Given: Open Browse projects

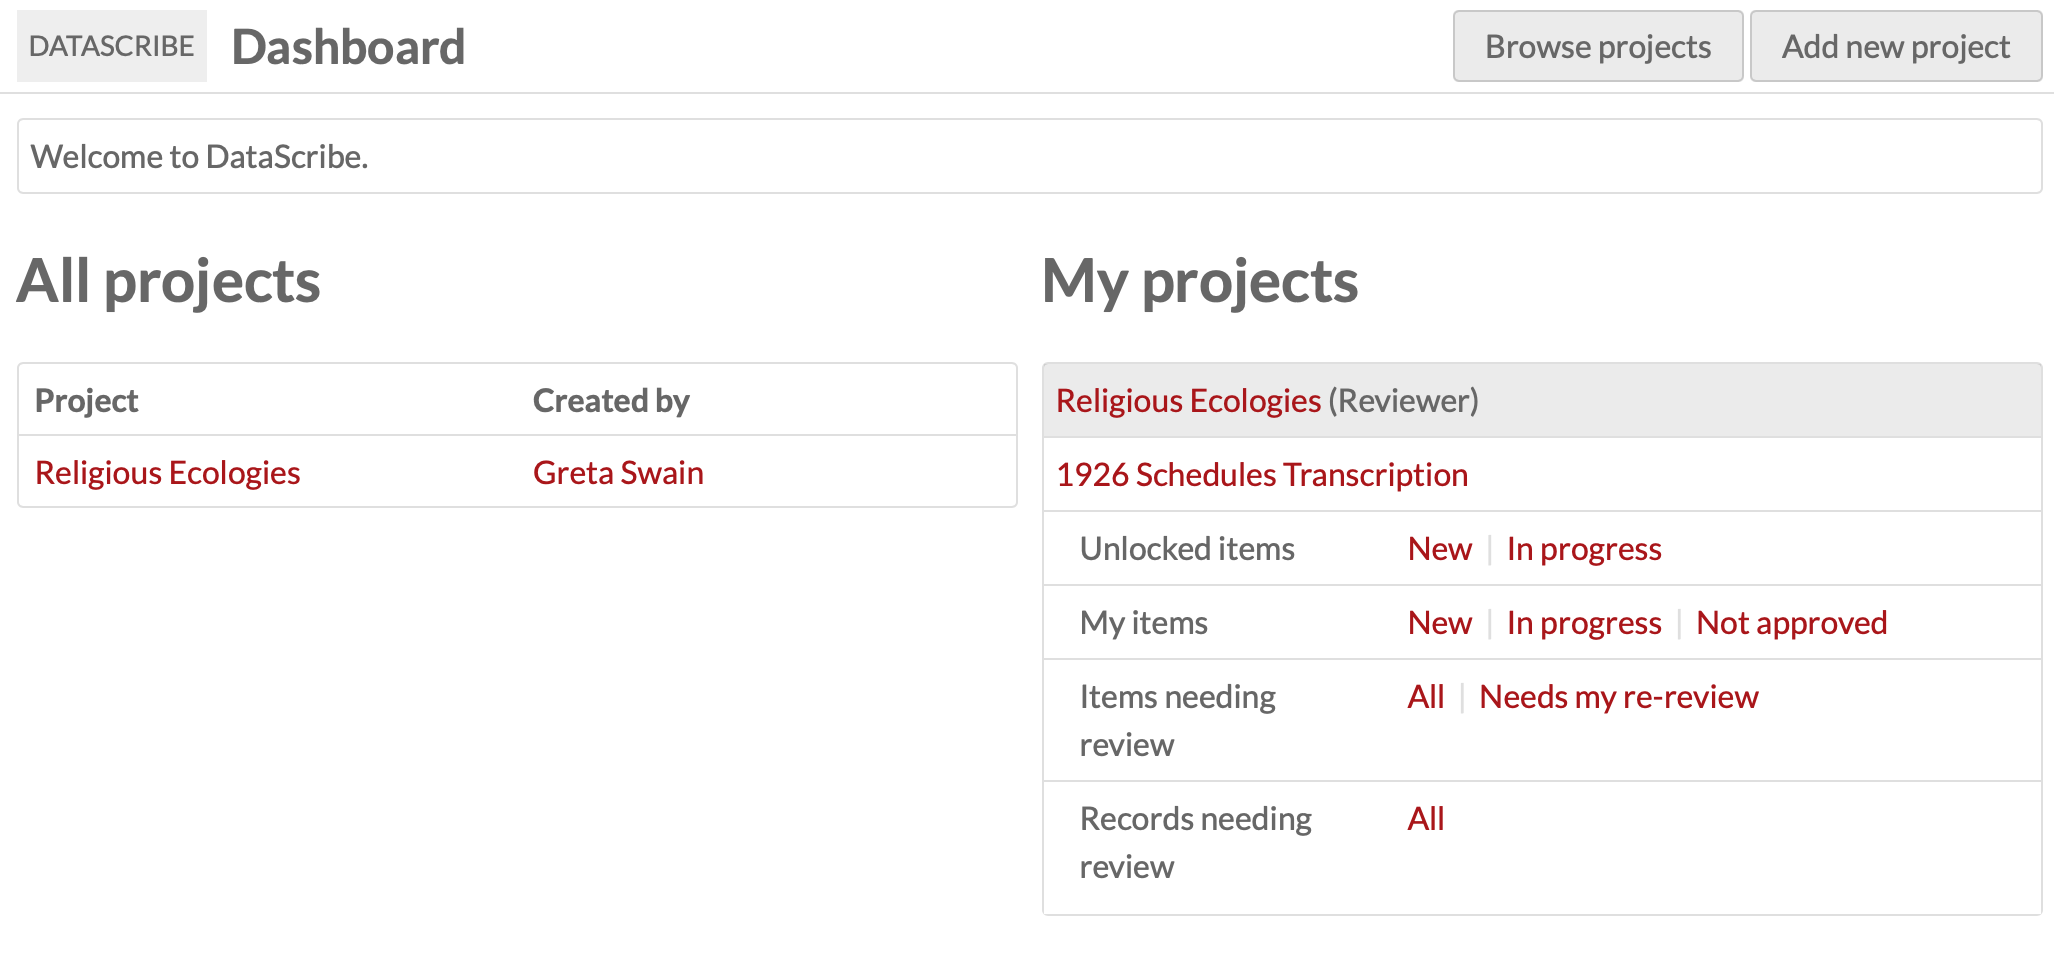Looking at the screenshot, I should 1598,46.
